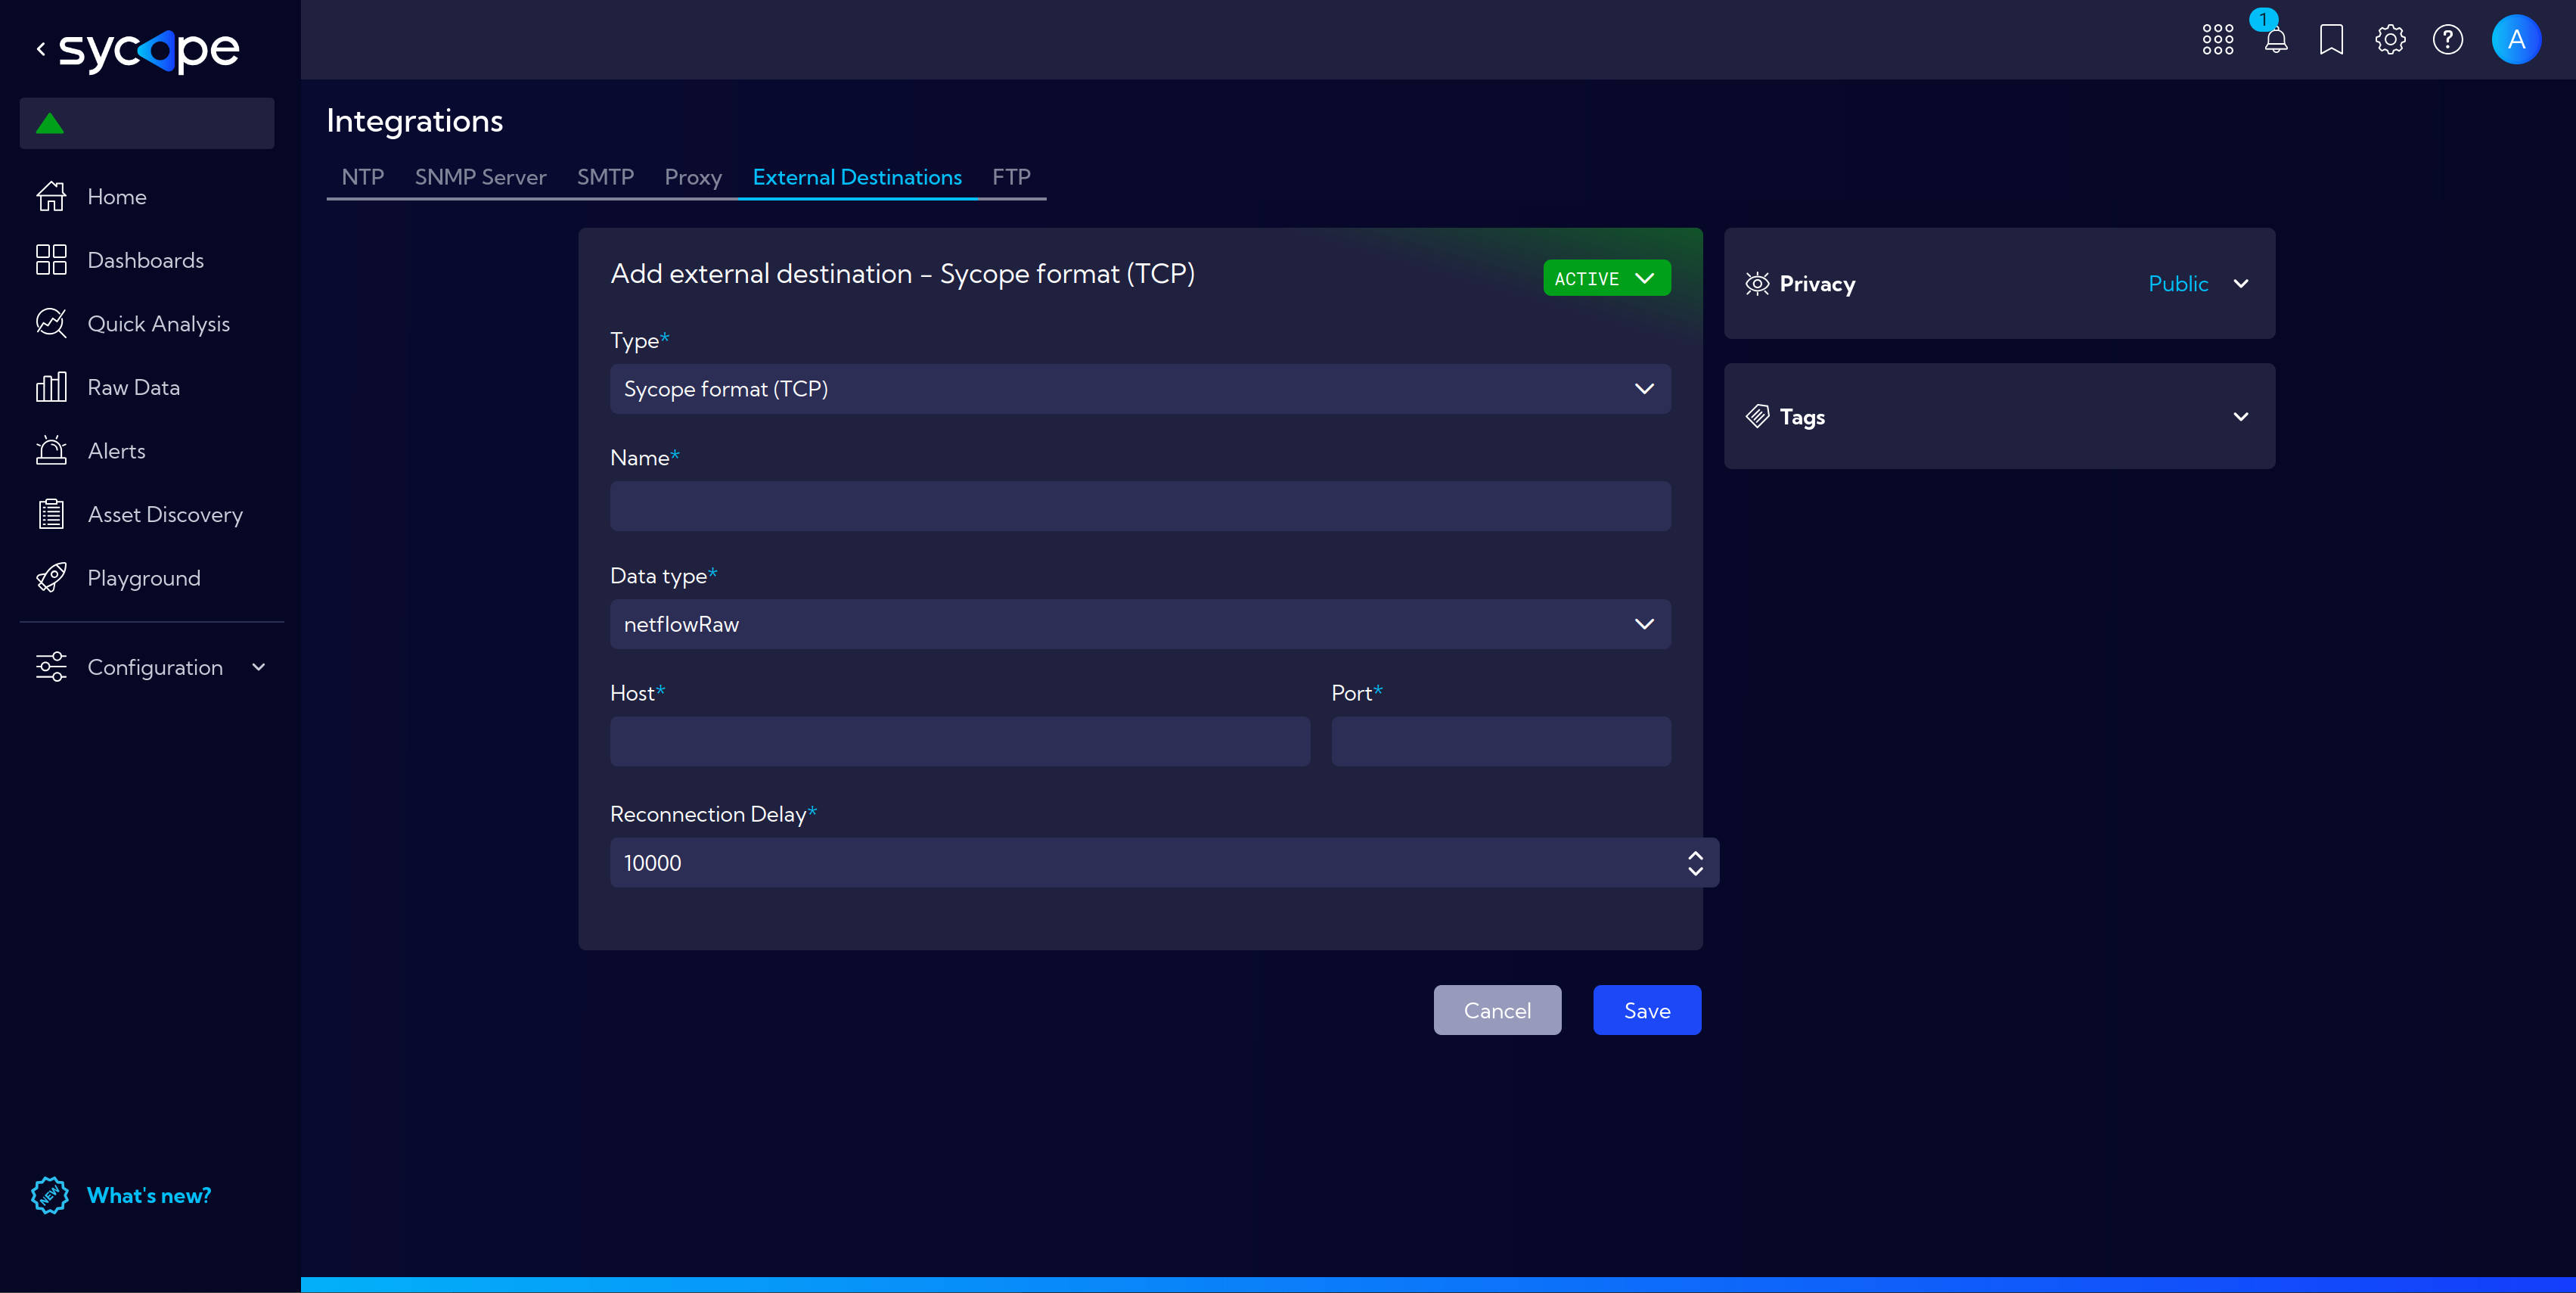The width and height of the screenshot is (2576, 1293).
Task: Click the Public privacy value
Action: pyautogui.click(x=2178, y=284)
